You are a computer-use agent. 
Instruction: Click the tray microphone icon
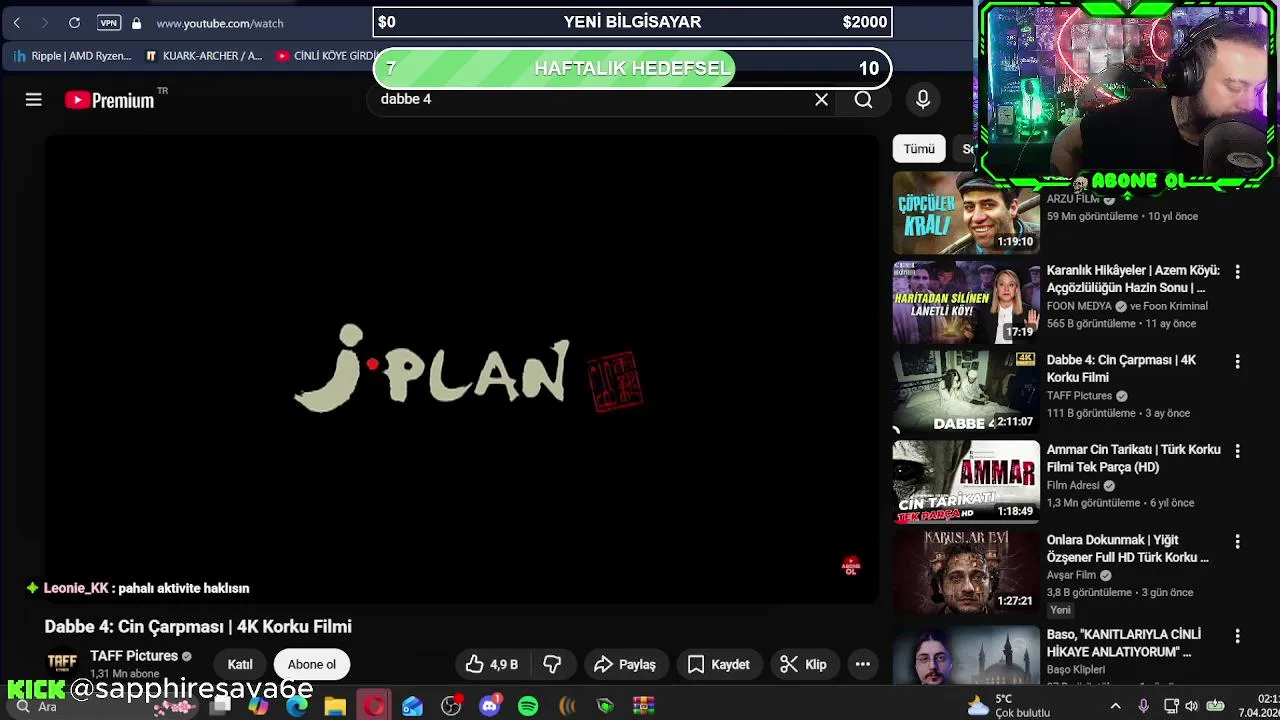point(1143,706)
